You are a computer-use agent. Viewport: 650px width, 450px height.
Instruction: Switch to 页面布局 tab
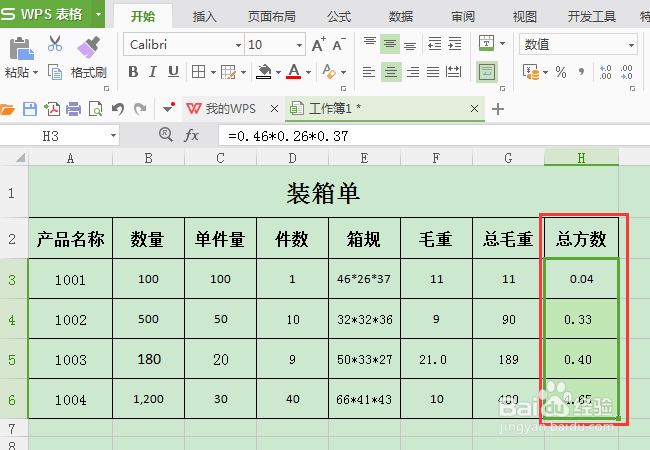272,17
